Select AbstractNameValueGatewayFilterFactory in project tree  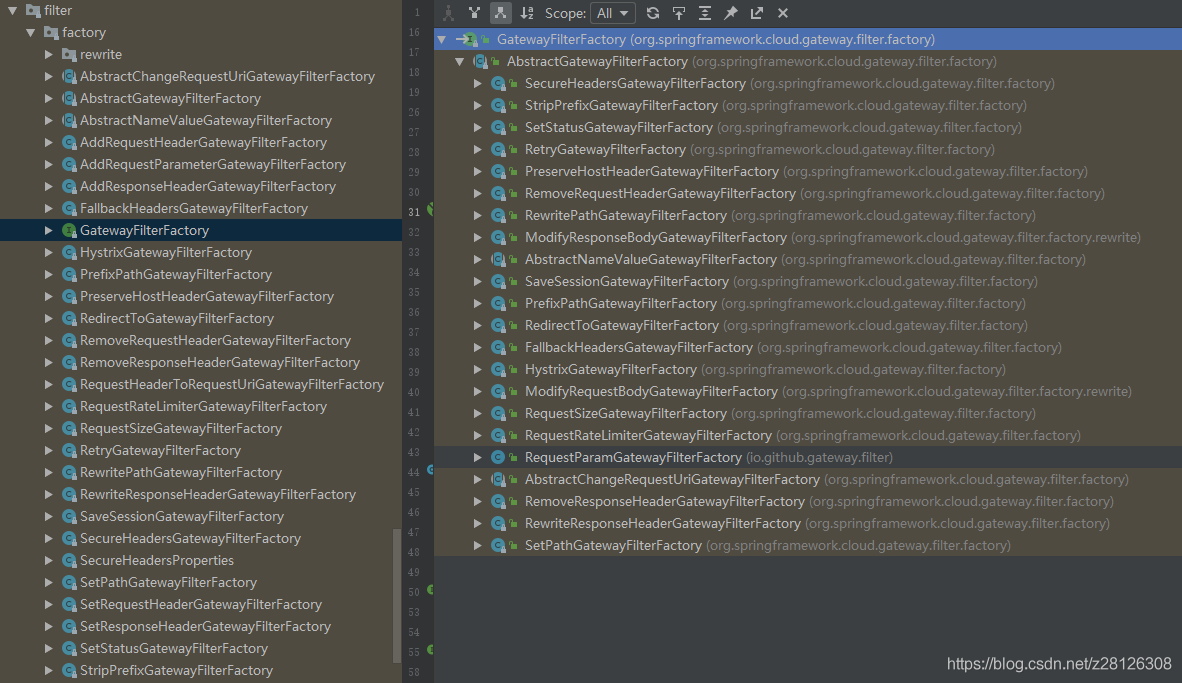[x=206, y=121]
